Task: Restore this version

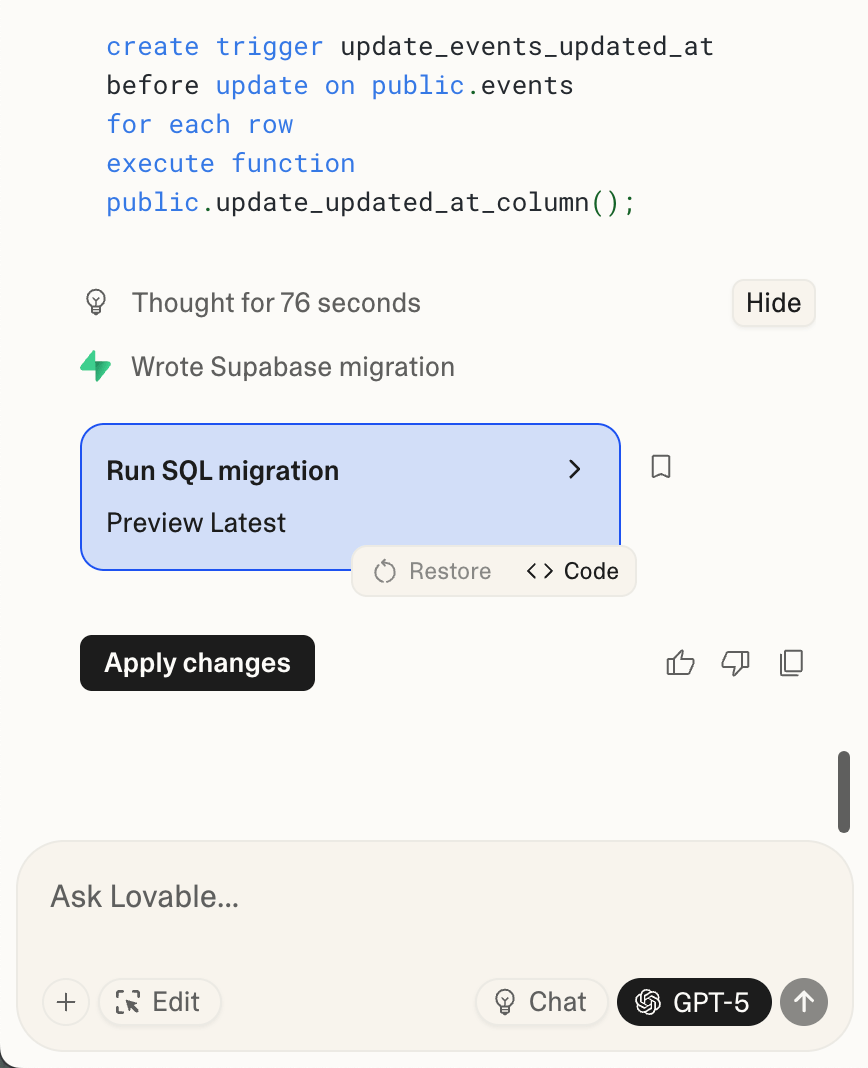Action: pyautogui.click(x=433, y=571)
